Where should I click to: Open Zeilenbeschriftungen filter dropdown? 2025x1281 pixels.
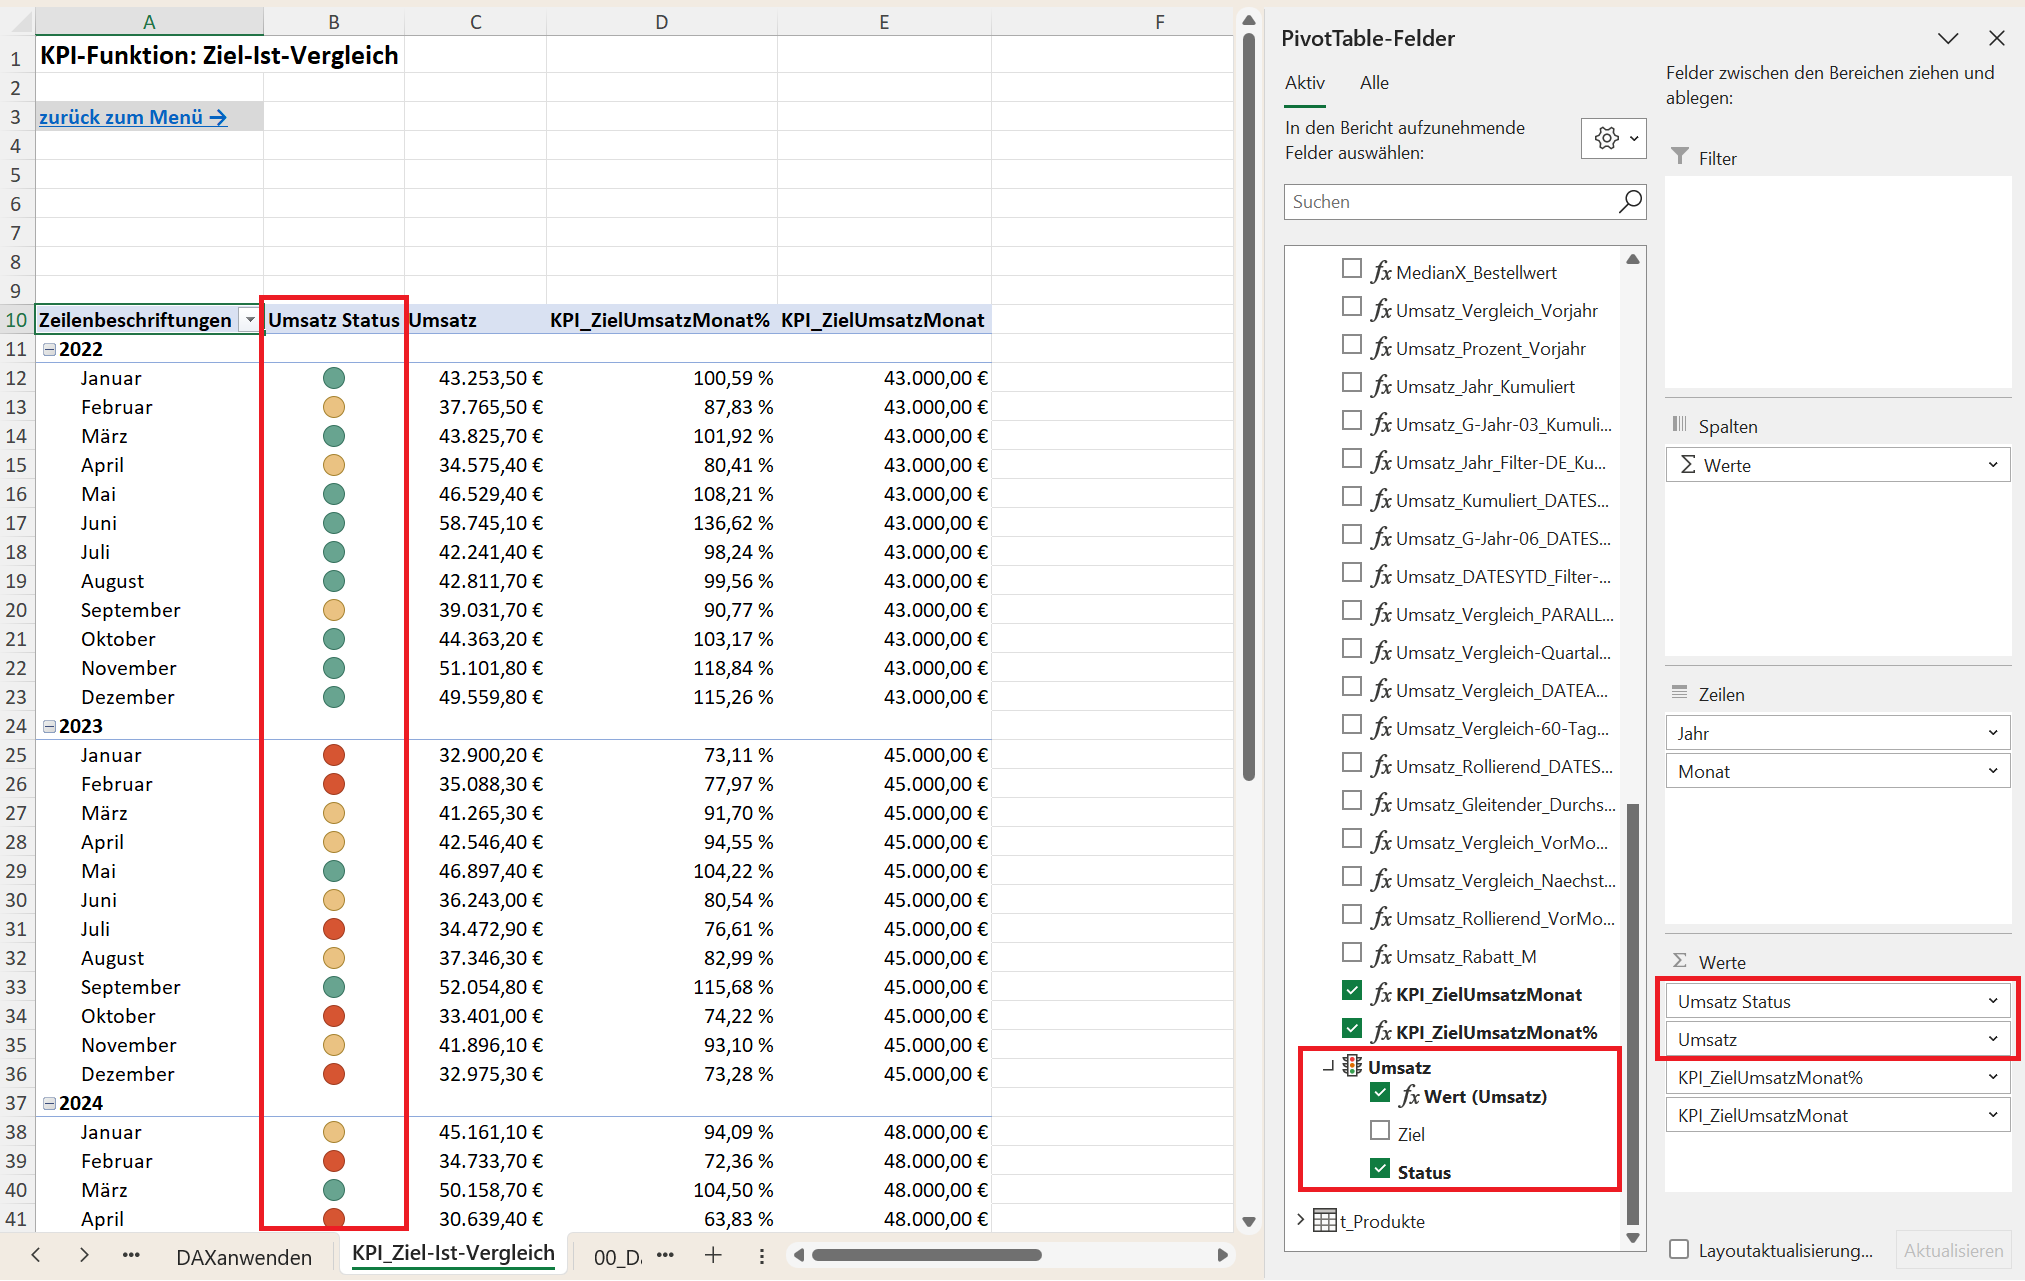(x=249, y=320)
